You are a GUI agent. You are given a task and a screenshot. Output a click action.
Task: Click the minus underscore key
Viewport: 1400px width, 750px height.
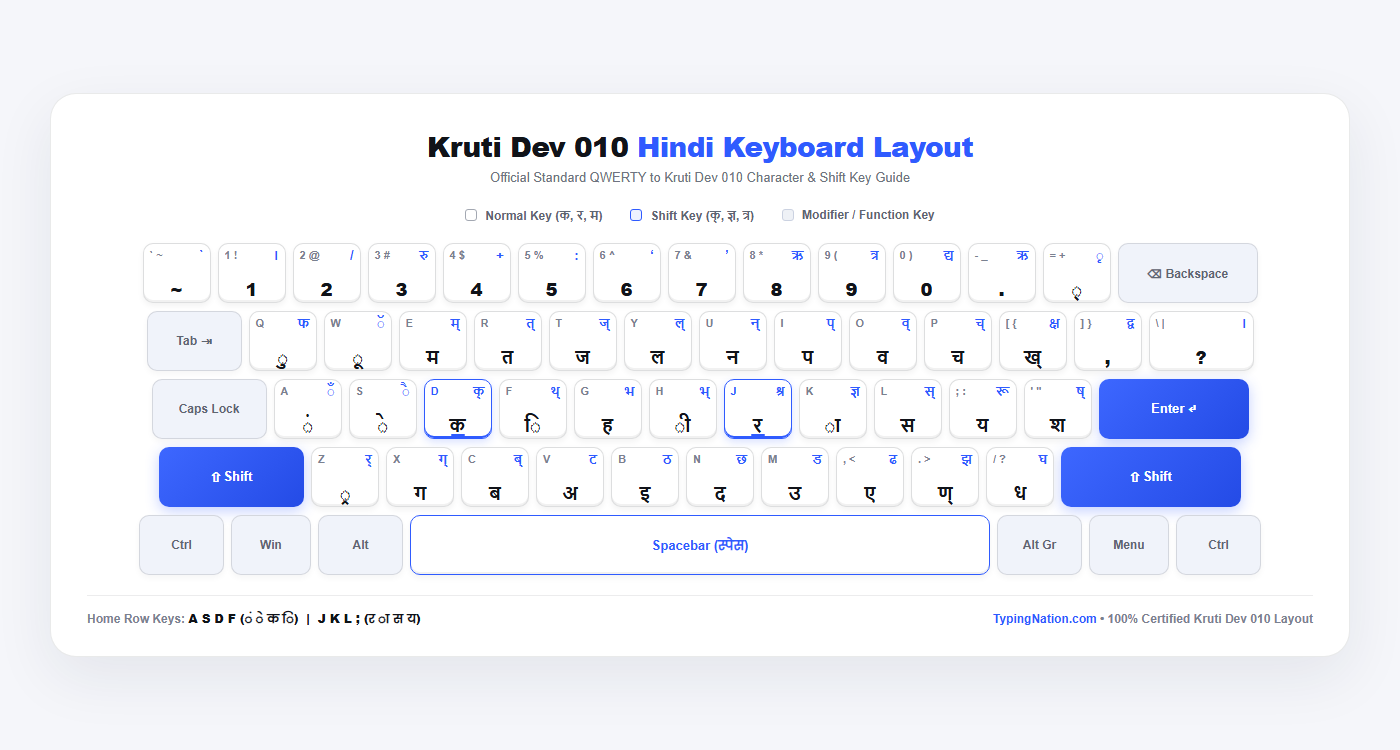pyautogui.click(x=1001, y=273)
